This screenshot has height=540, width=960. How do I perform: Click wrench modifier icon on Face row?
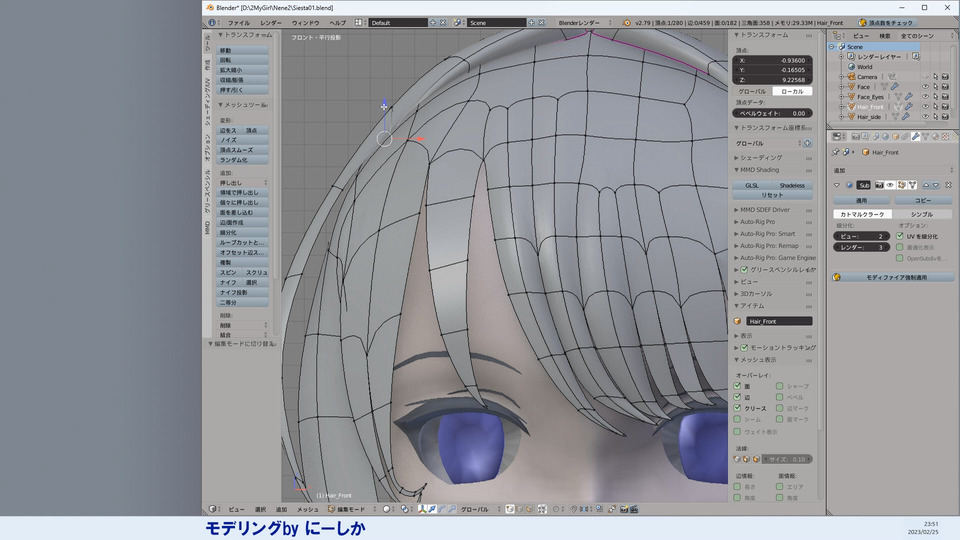coord(894,87)
